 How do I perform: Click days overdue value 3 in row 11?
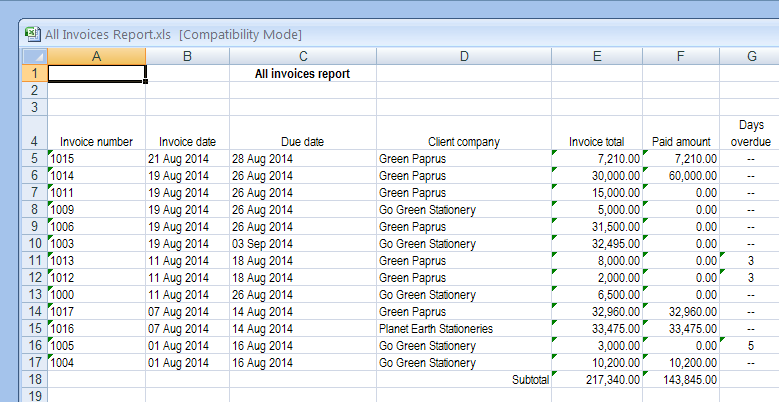pos(749,260)
